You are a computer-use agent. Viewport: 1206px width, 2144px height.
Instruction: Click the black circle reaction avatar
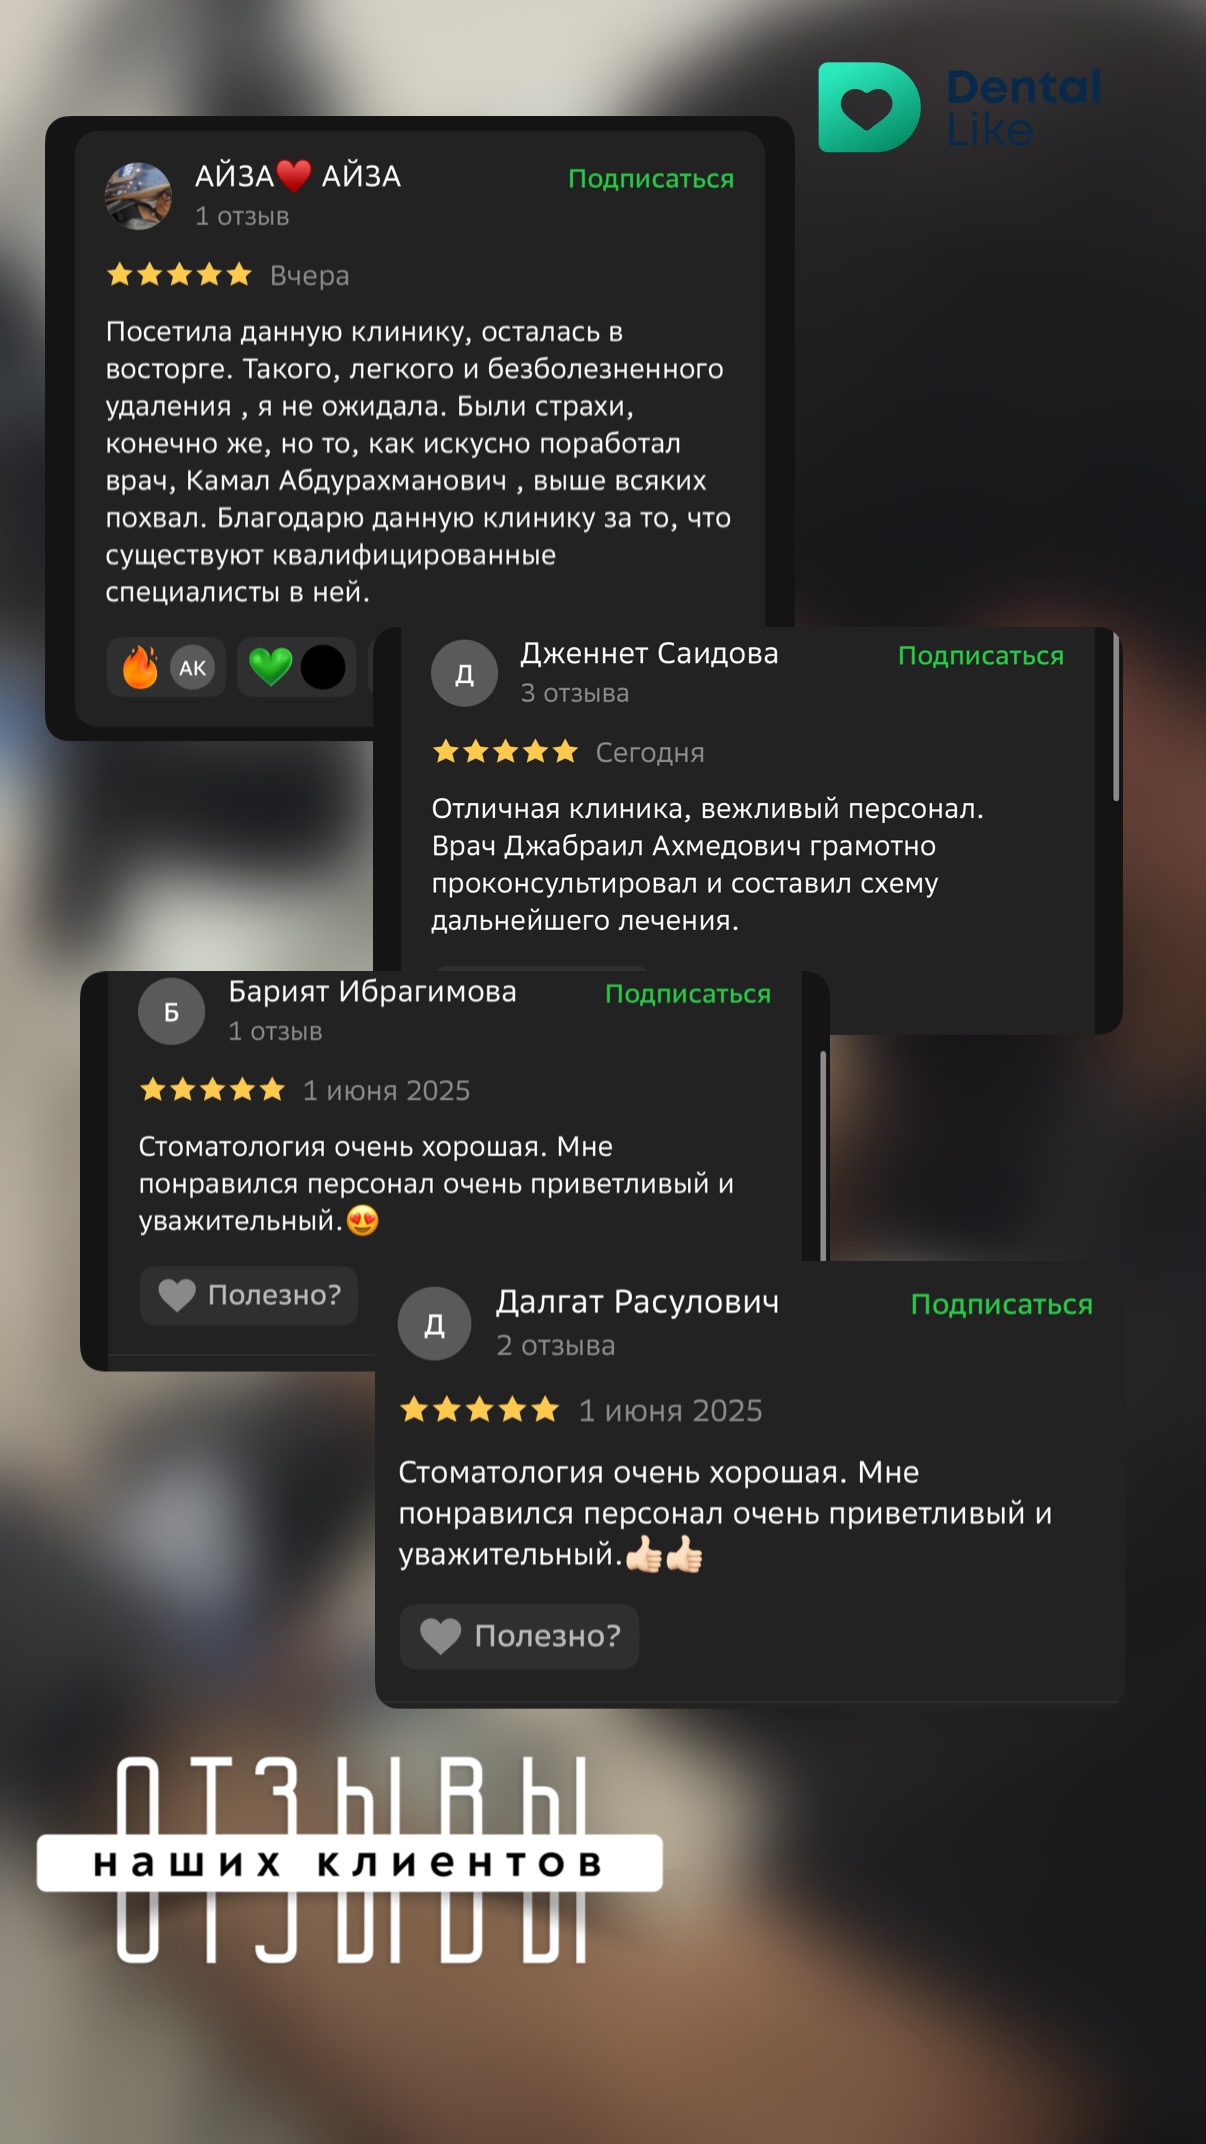tap(323, 668)
